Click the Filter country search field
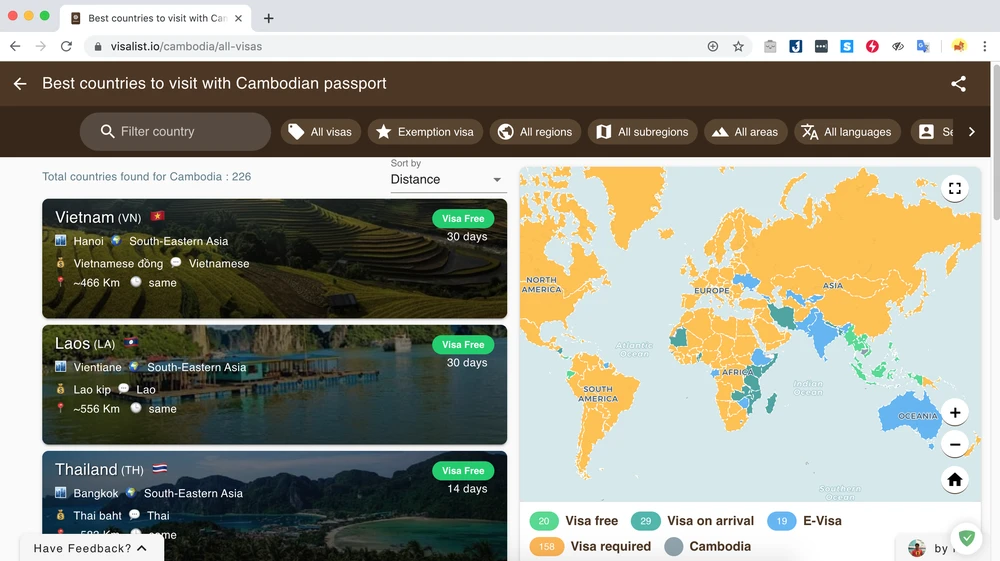The height and width of the screenshot is (561, 1000). pyautogui.click(x=175, y=132)
